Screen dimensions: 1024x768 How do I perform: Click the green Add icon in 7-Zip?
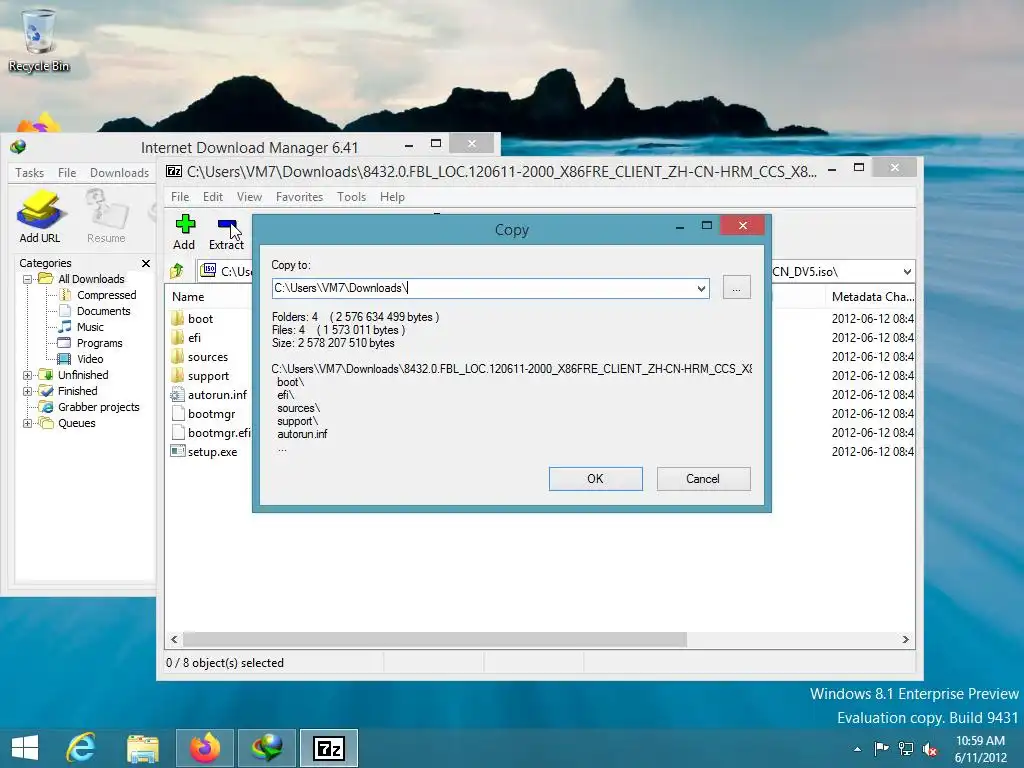pyautogui.click(x=185, y=225)
